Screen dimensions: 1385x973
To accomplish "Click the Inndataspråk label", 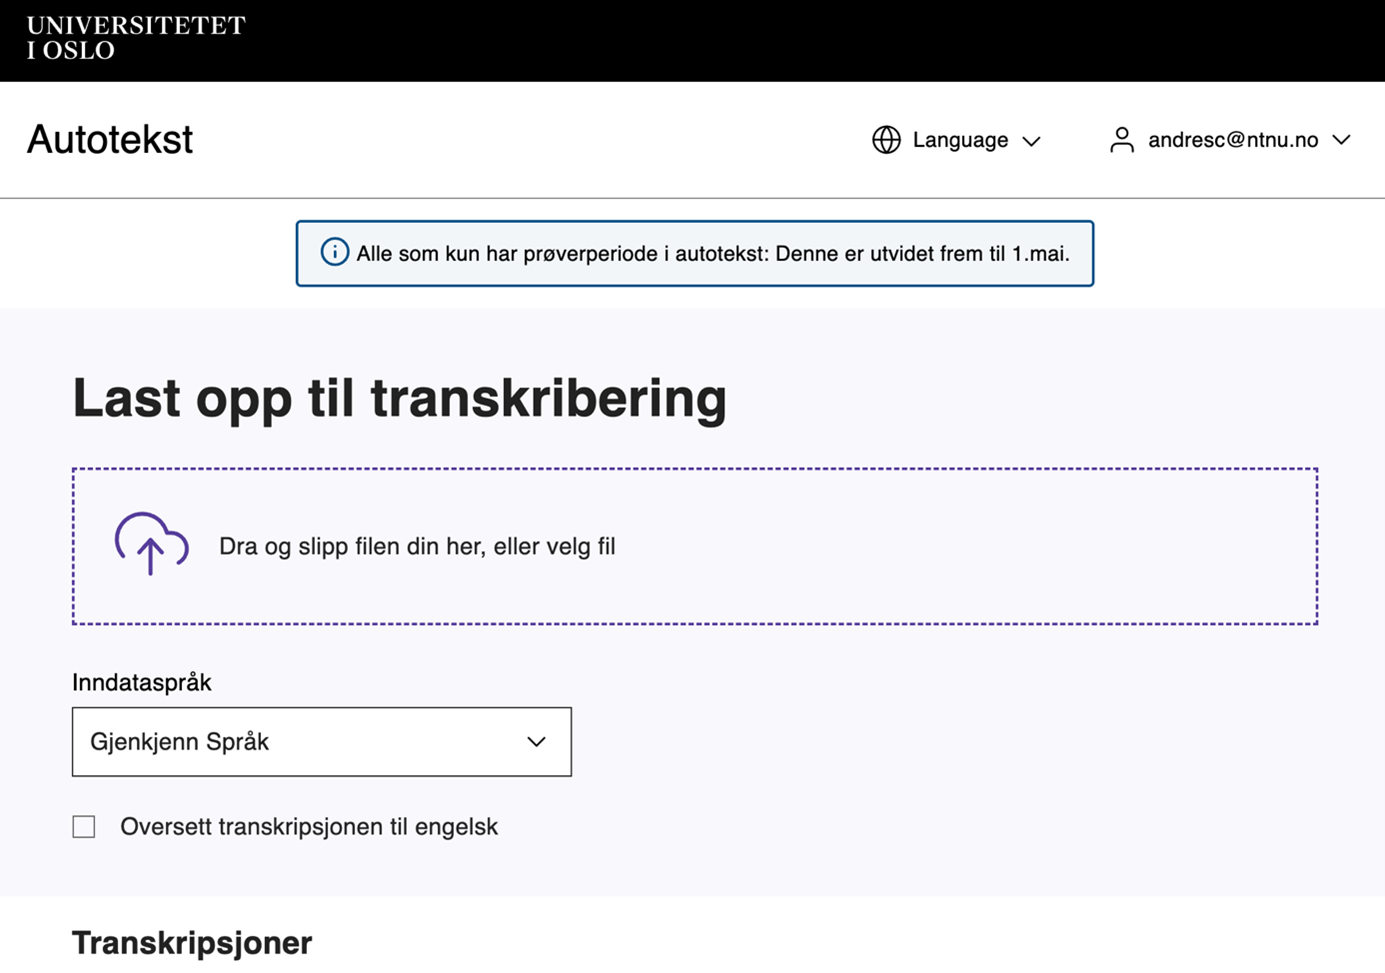I will pyautogui.click(x=142, y=683).
